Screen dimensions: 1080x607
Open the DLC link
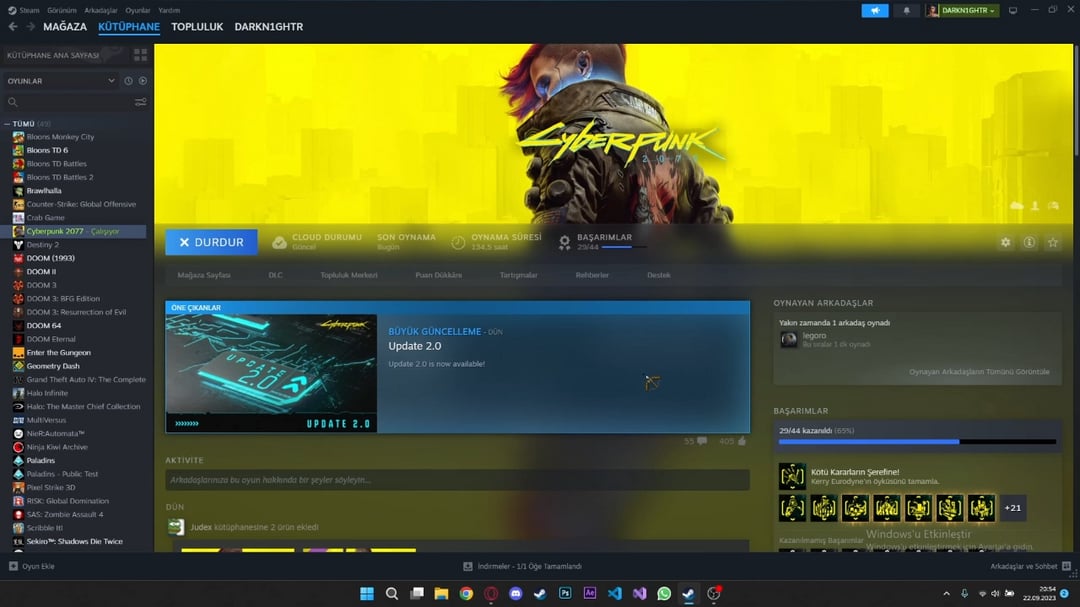[x=276, y=275]
